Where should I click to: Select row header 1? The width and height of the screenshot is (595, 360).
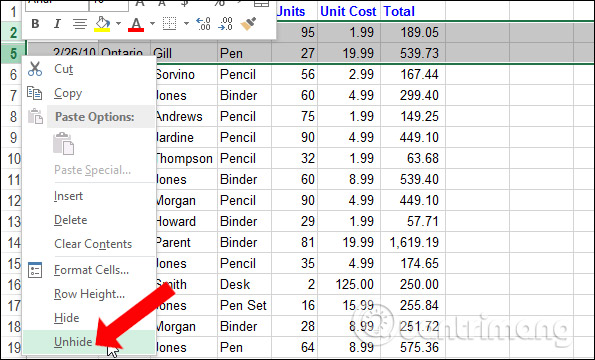pos(13,12)
